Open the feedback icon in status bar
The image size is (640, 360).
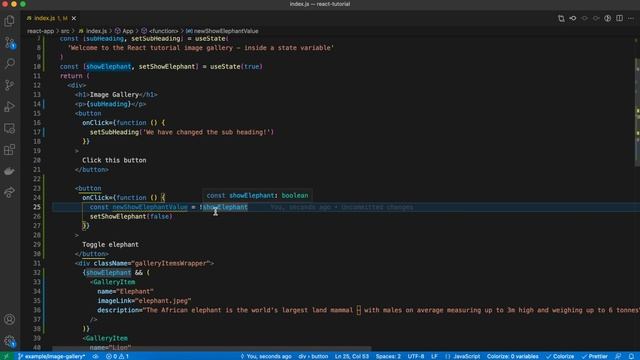tap(618, 356)
